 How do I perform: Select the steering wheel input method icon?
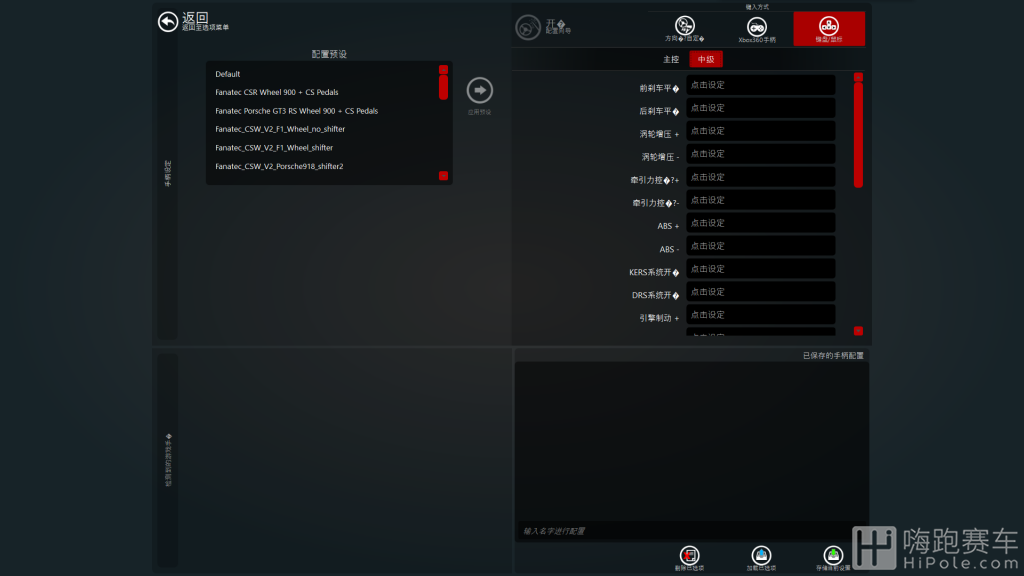pos(684,25)
